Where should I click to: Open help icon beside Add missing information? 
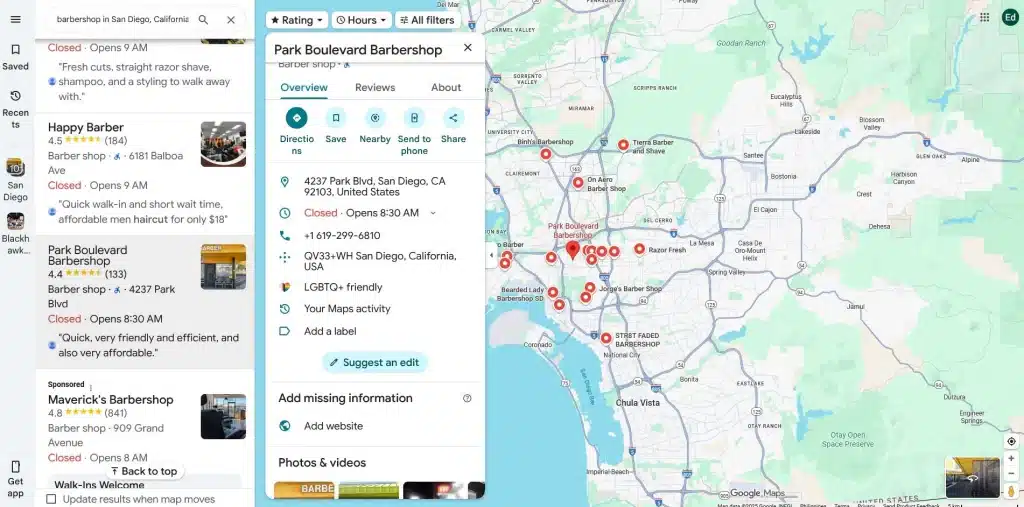(467, 398)
